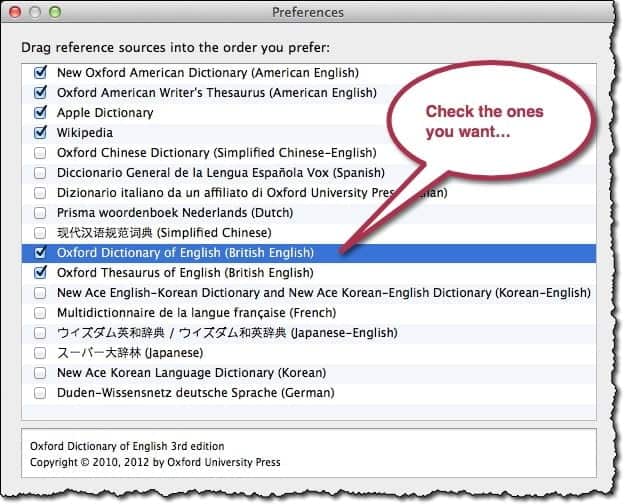Select New Ace English-Korean Dictionary row text
Screen dimensions: 624x504
[x=324, y=293]
